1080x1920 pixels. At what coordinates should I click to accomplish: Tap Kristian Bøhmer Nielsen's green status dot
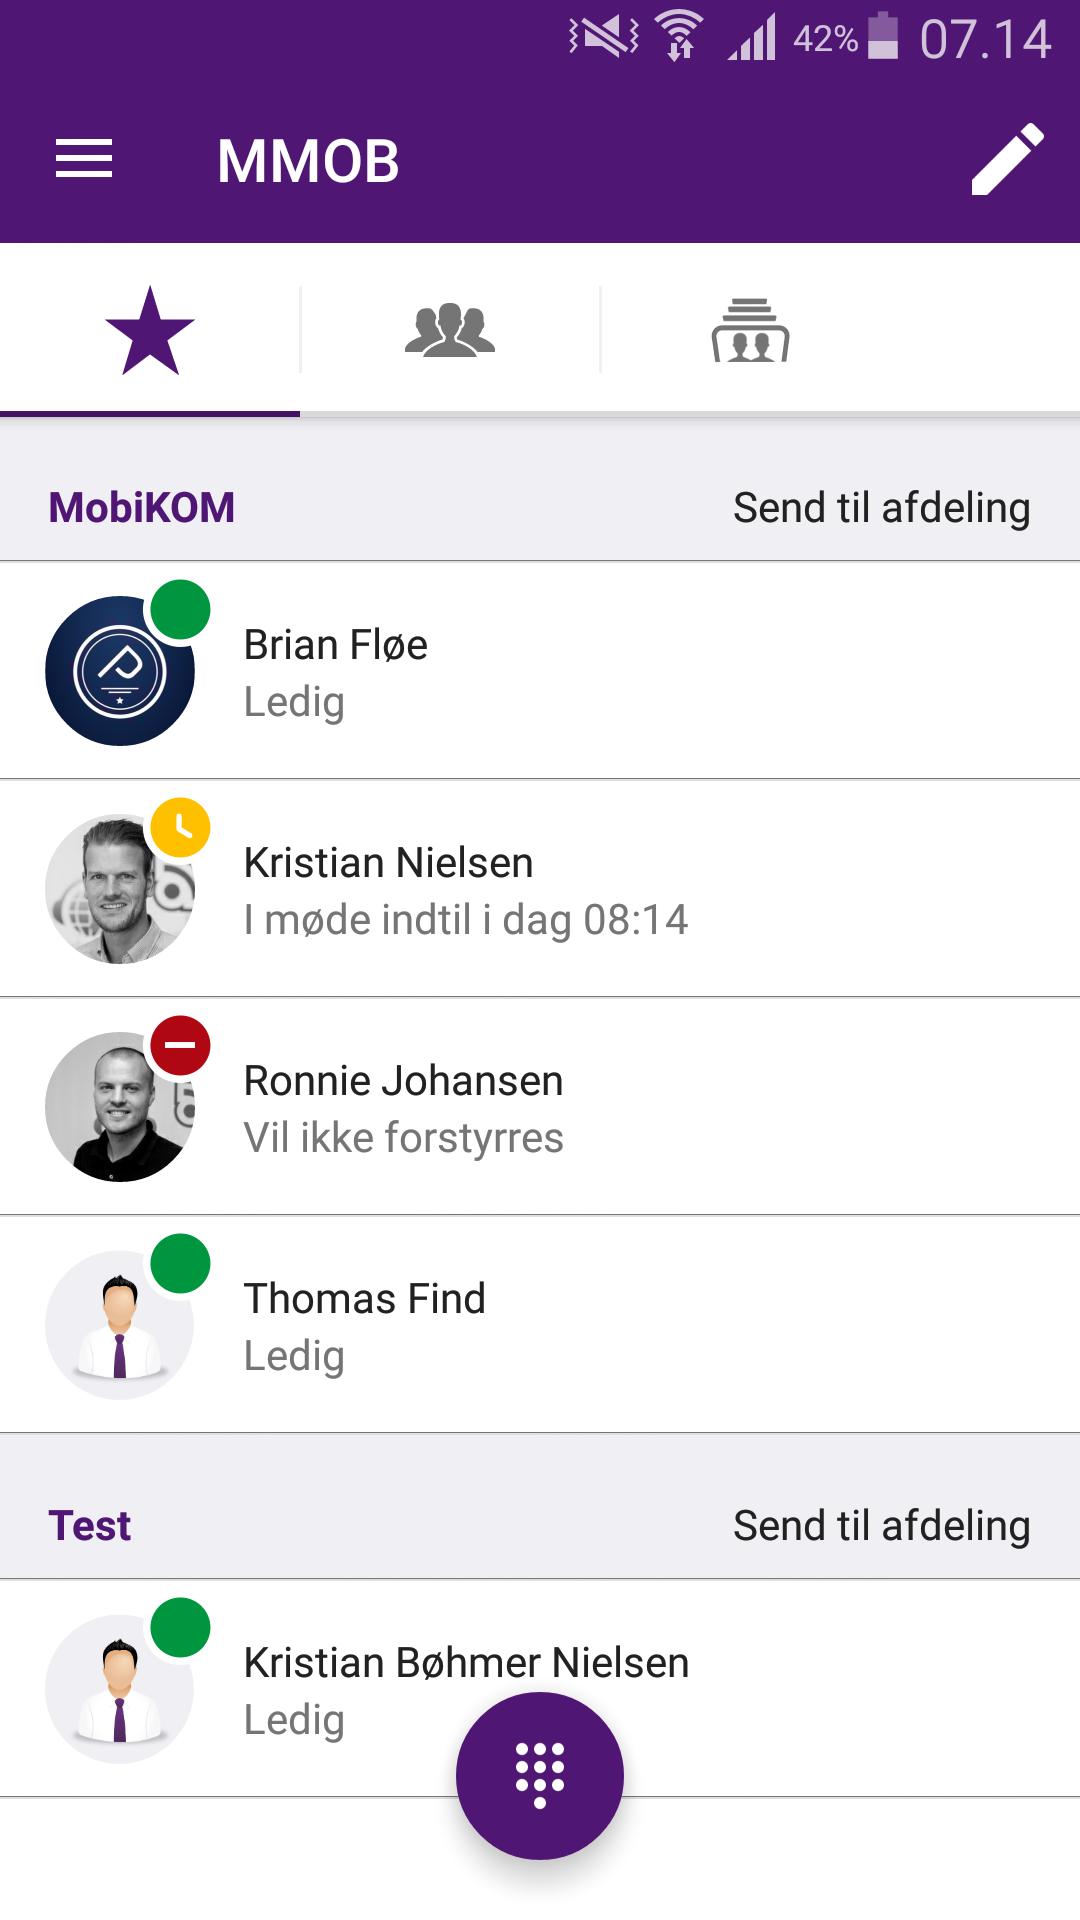[180, 1627]
